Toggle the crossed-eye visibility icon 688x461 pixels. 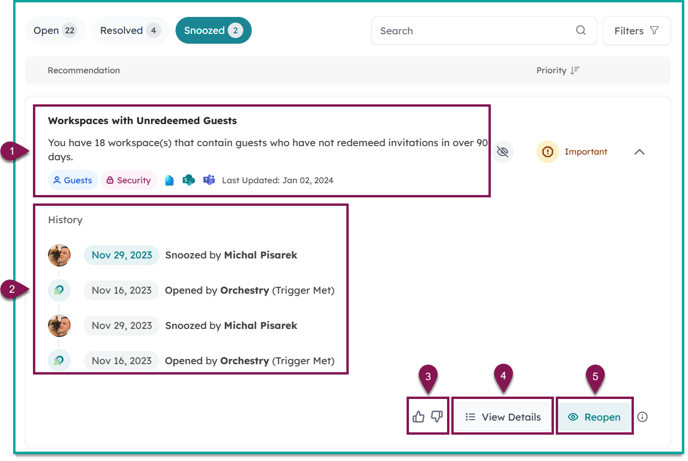click(503, 152)
